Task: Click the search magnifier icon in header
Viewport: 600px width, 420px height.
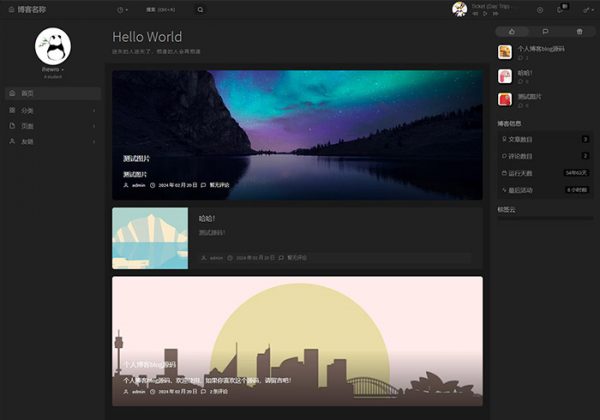Action: point(200,9)
